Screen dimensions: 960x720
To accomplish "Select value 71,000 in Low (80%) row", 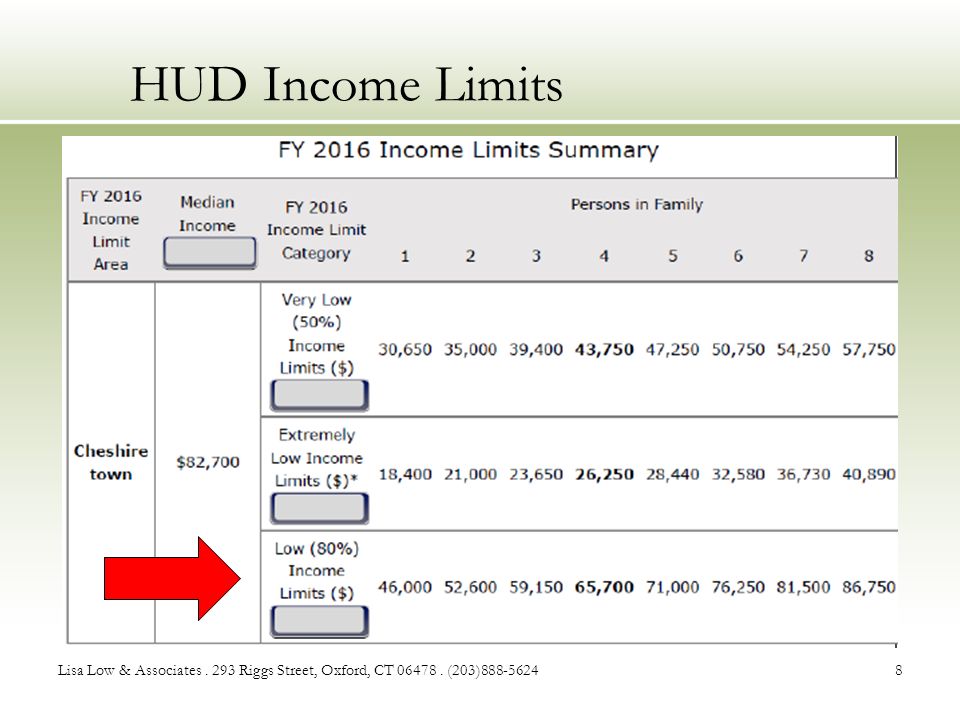I will [672, 587].
